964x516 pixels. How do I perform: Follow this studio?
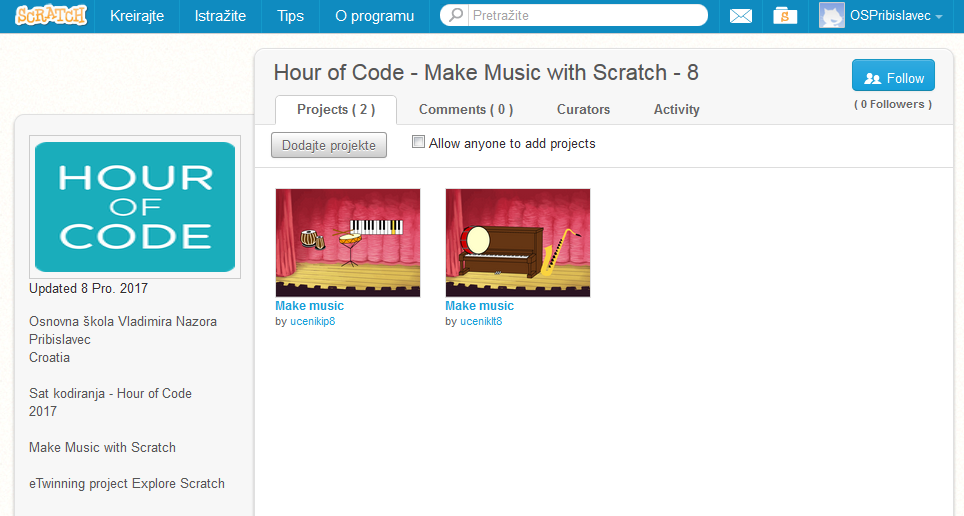[893, 76]
